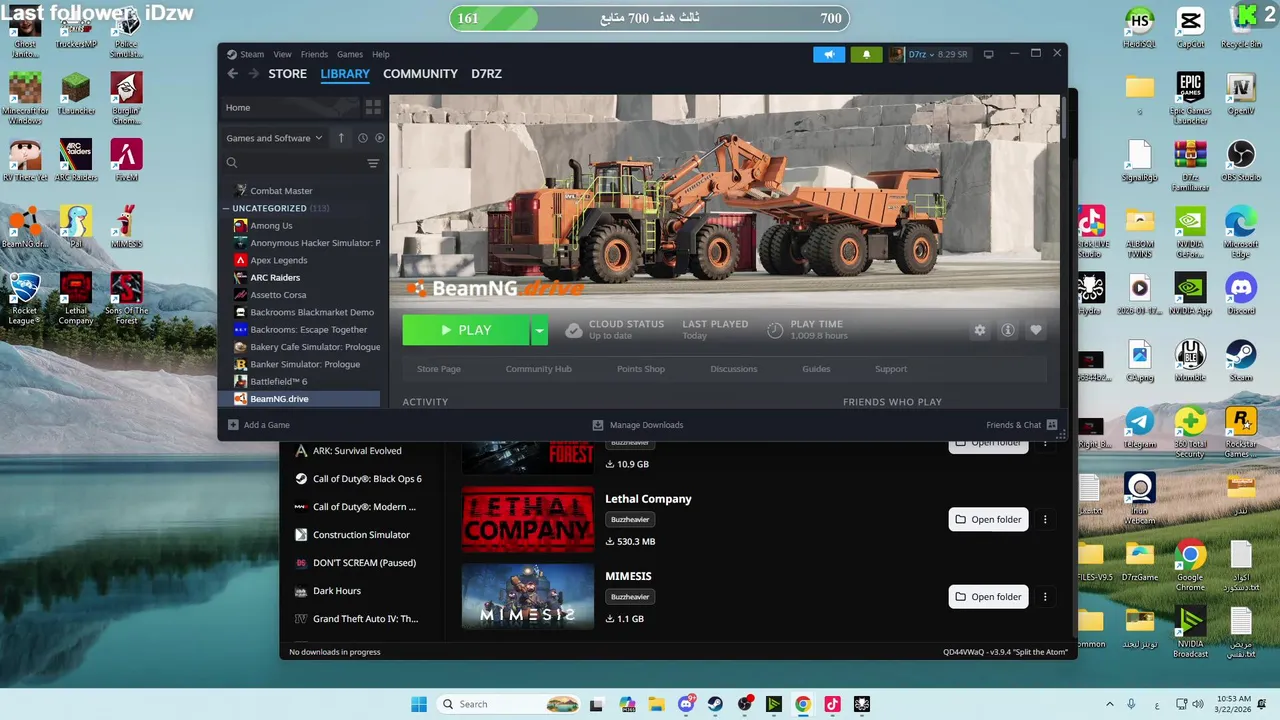Open BeamNG Store Page link
The height and width of the screenshot is (720, 1280).
[x=439, y=369]
